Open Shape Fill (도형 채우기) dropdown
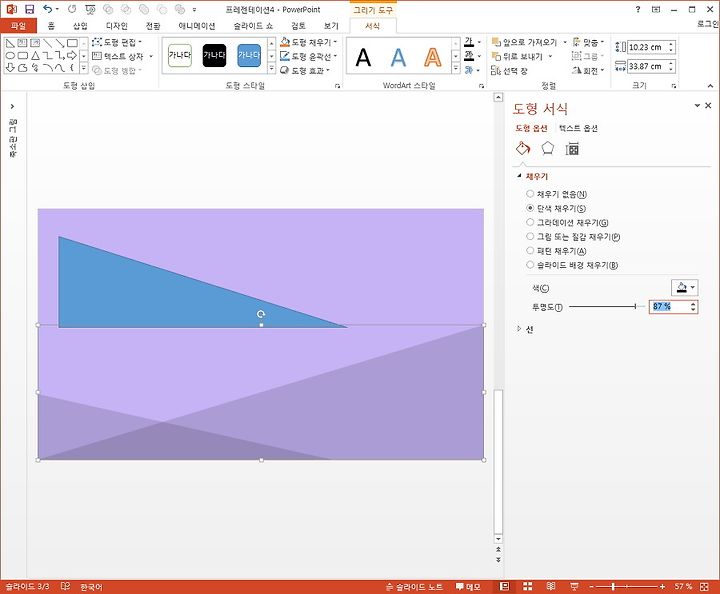The image size is (720, 594). pyautogui.click(x=309, y=42)
